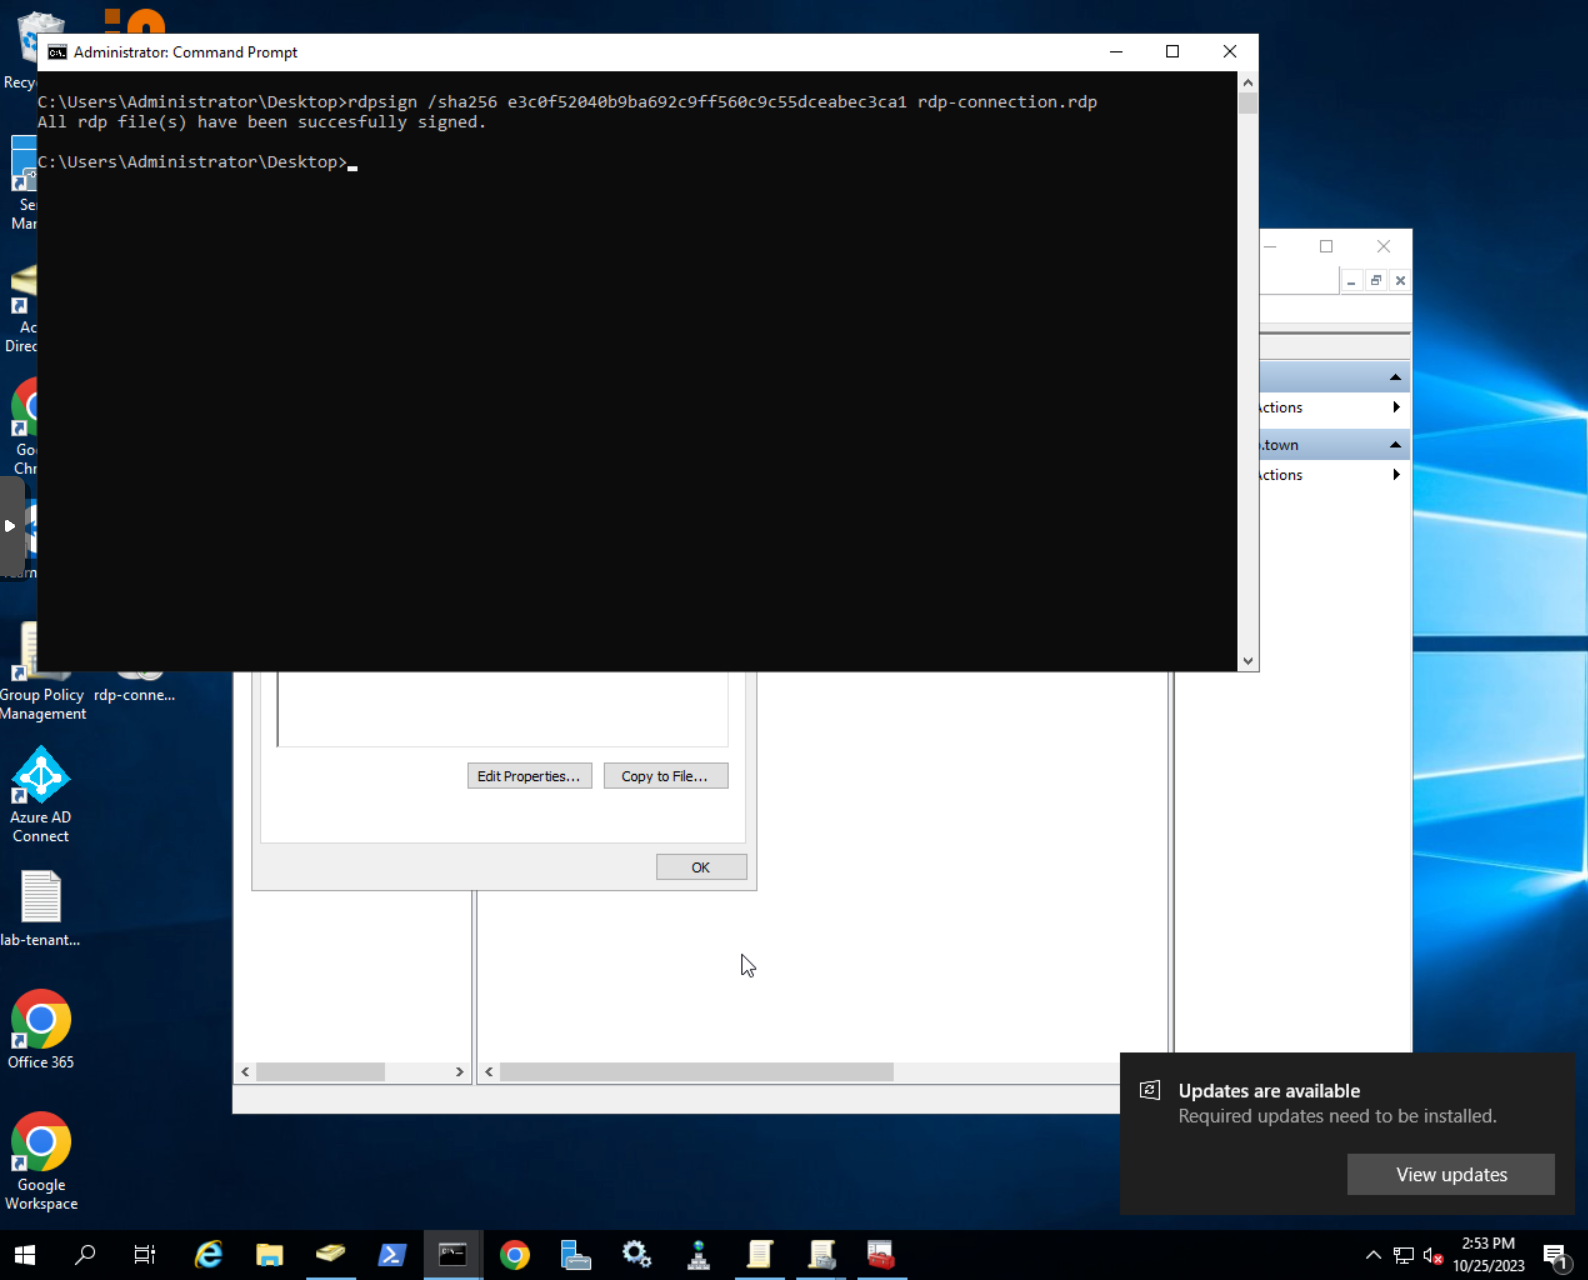Click the Updates are available notification title
The height and width of the screenshot is (1280, 1588).
[1269, 1091]
